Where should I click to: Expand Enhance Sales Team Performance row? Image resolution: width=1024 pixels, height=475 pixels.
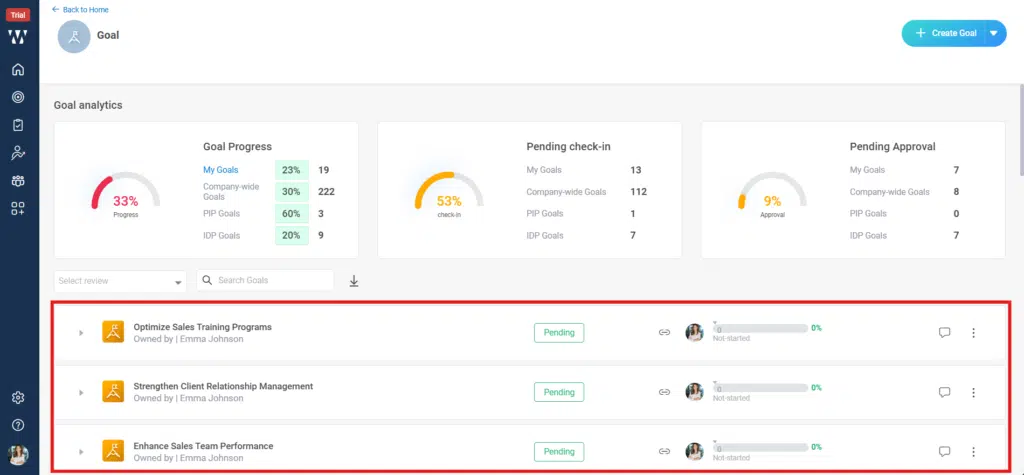point(81,451)
